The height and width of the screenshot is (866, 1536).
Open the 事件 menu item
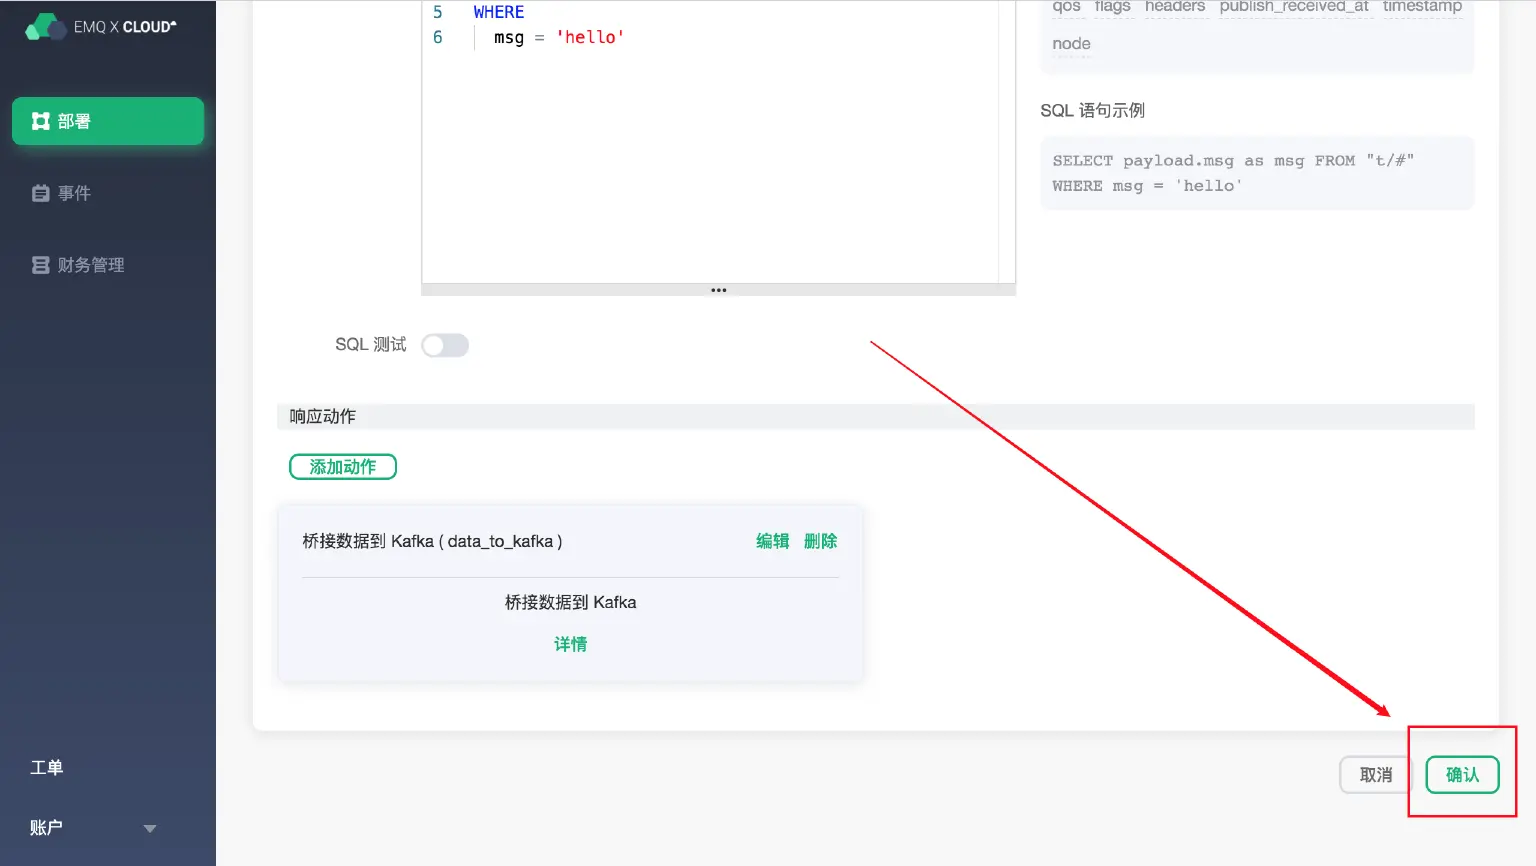(74, 193)
